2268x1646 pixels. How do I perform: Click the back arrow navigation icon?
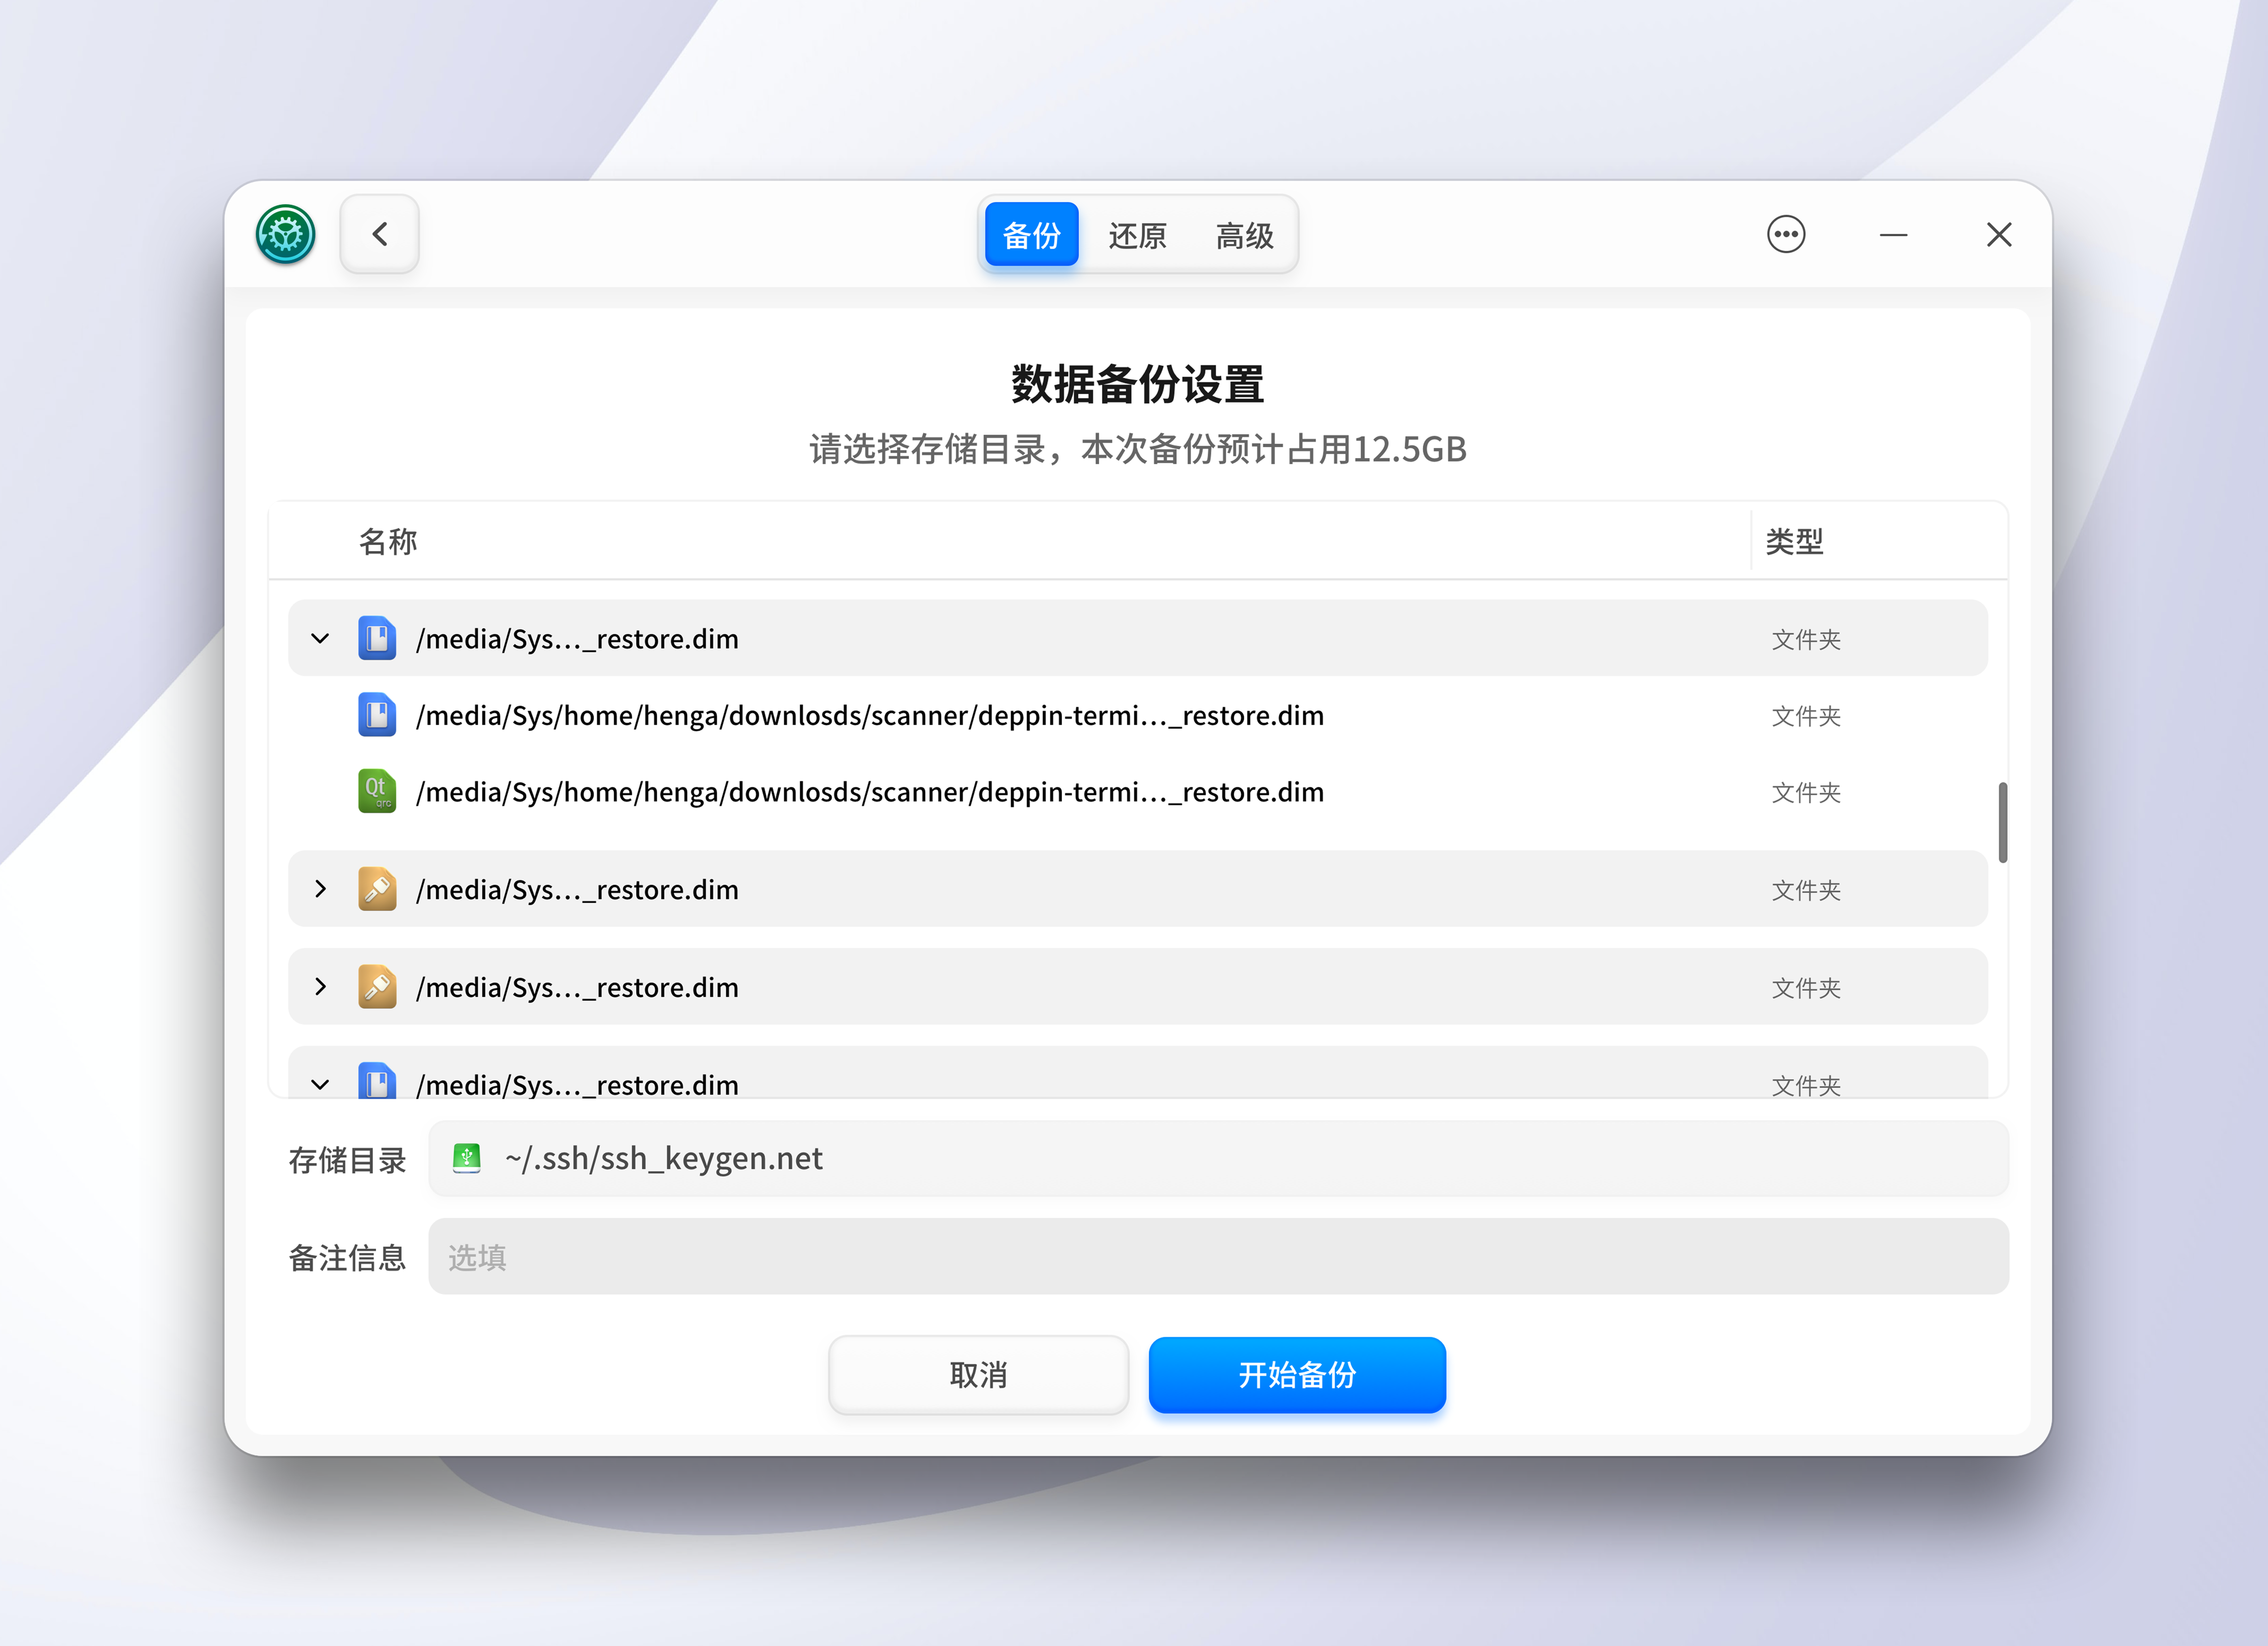coord(379,233)
